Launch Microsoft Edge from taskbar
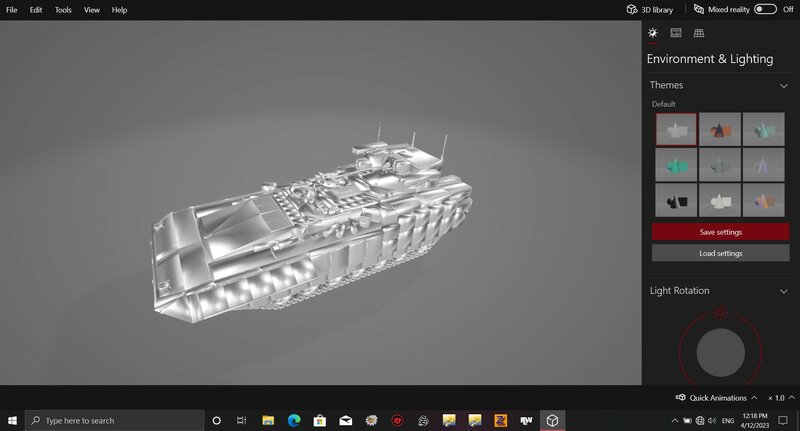 pyautogui.click(x=294, y=421)
